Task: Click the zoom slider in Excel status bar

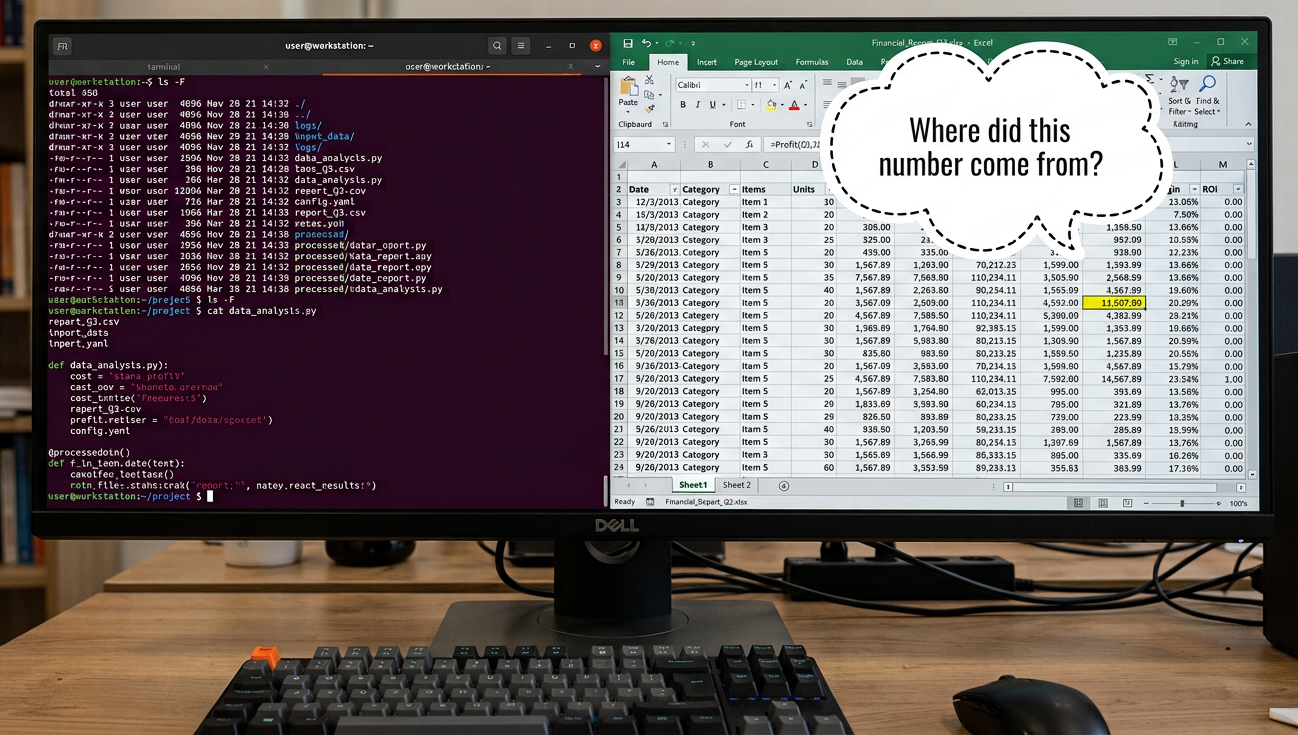Action: click(x=1182, y=503)
